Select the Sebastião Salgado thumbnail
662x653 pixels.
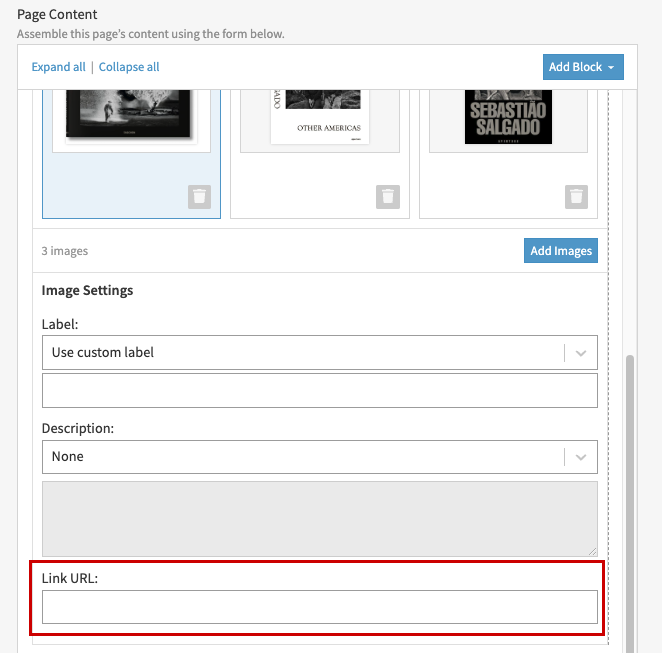click(508, 120)
